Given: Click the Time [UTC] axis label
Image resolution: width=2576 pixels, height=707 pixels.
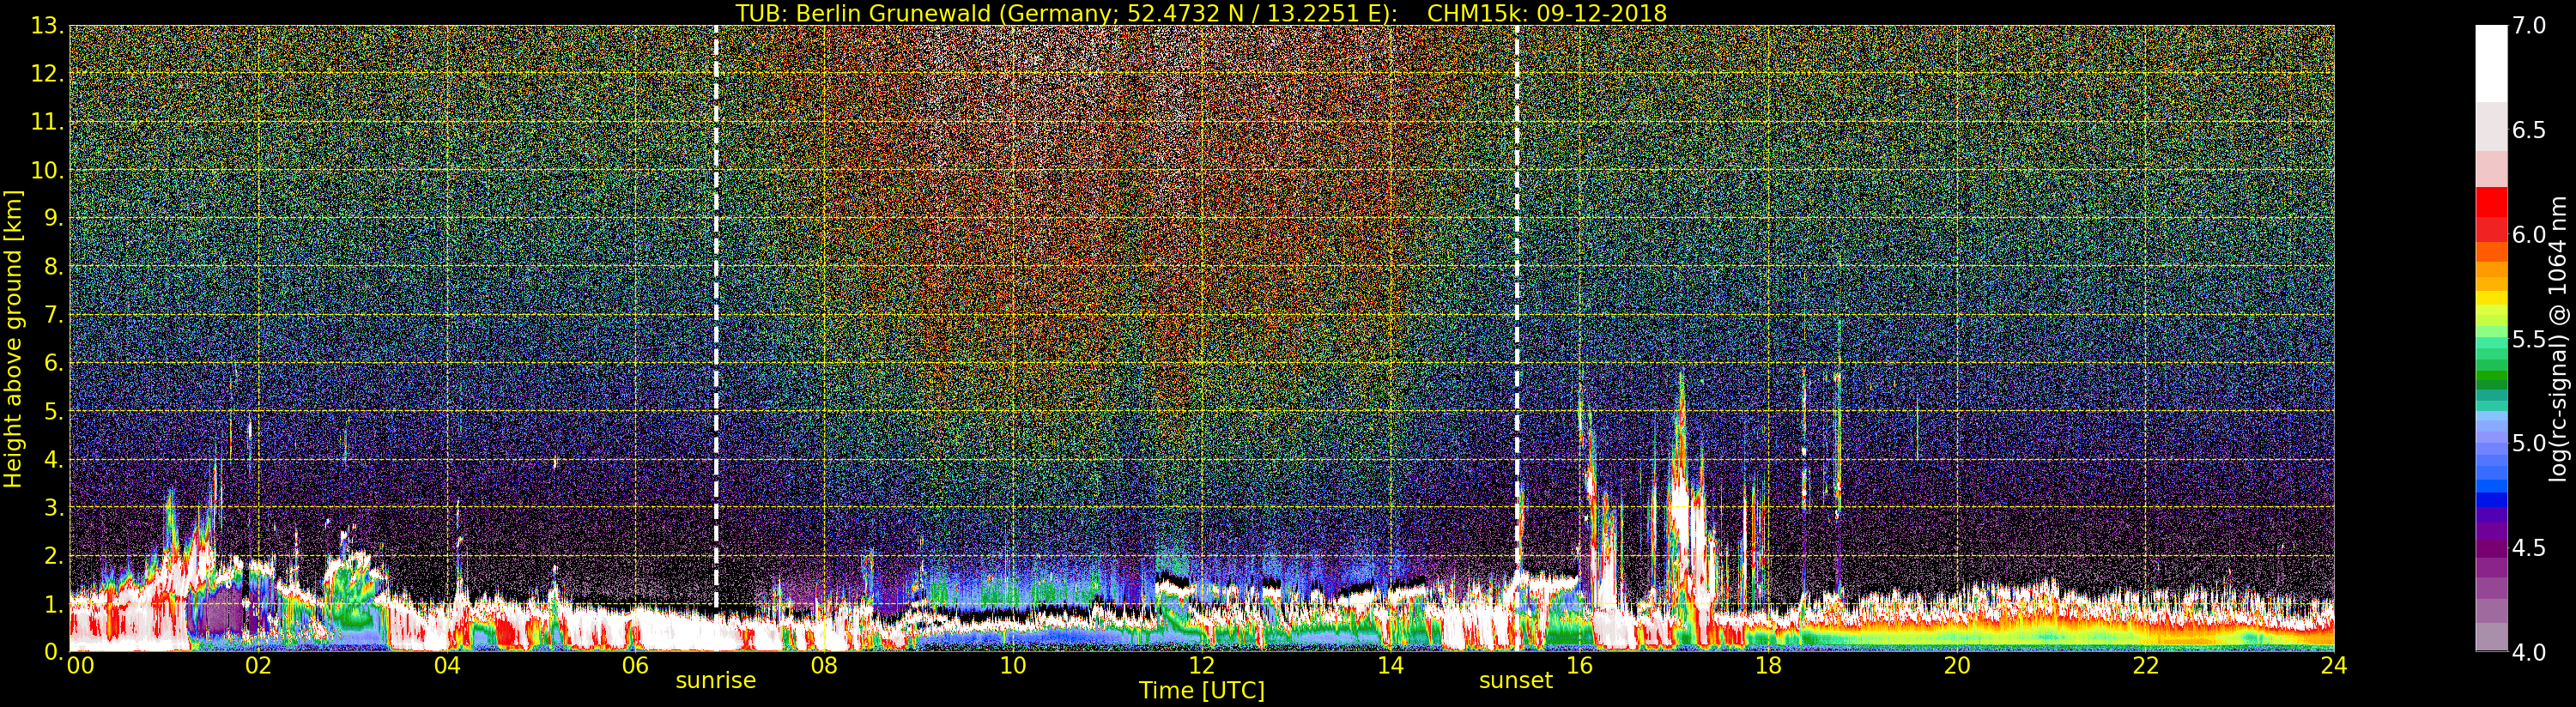Looking at the screenshot, I should (1201, 691).
